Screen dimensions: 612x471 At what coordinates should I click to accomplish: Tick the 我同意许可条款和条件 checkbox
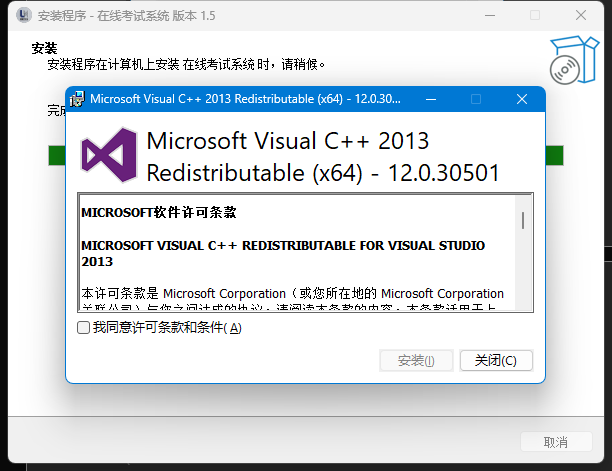pyautogui.click(x=83, y=327)
